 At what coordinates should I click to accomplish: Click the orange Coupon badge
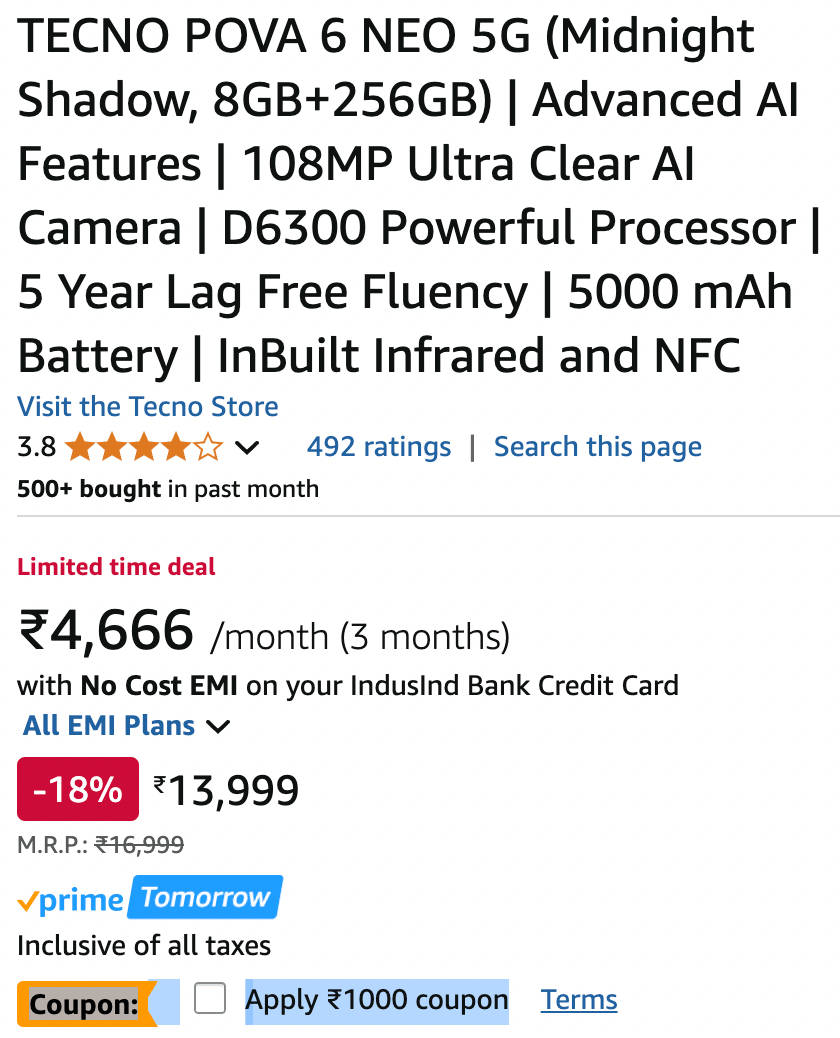(85, 1003)
